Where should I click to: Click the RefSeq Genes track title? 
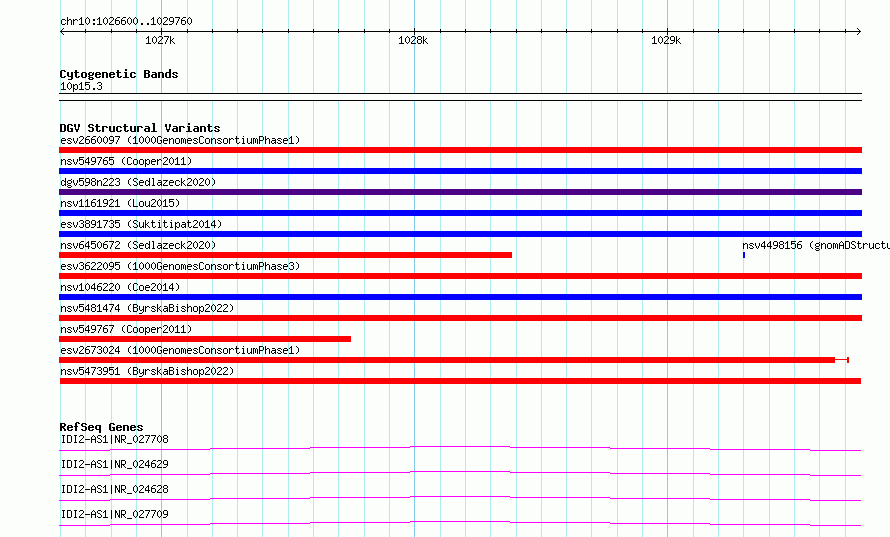tap(101, 427)
